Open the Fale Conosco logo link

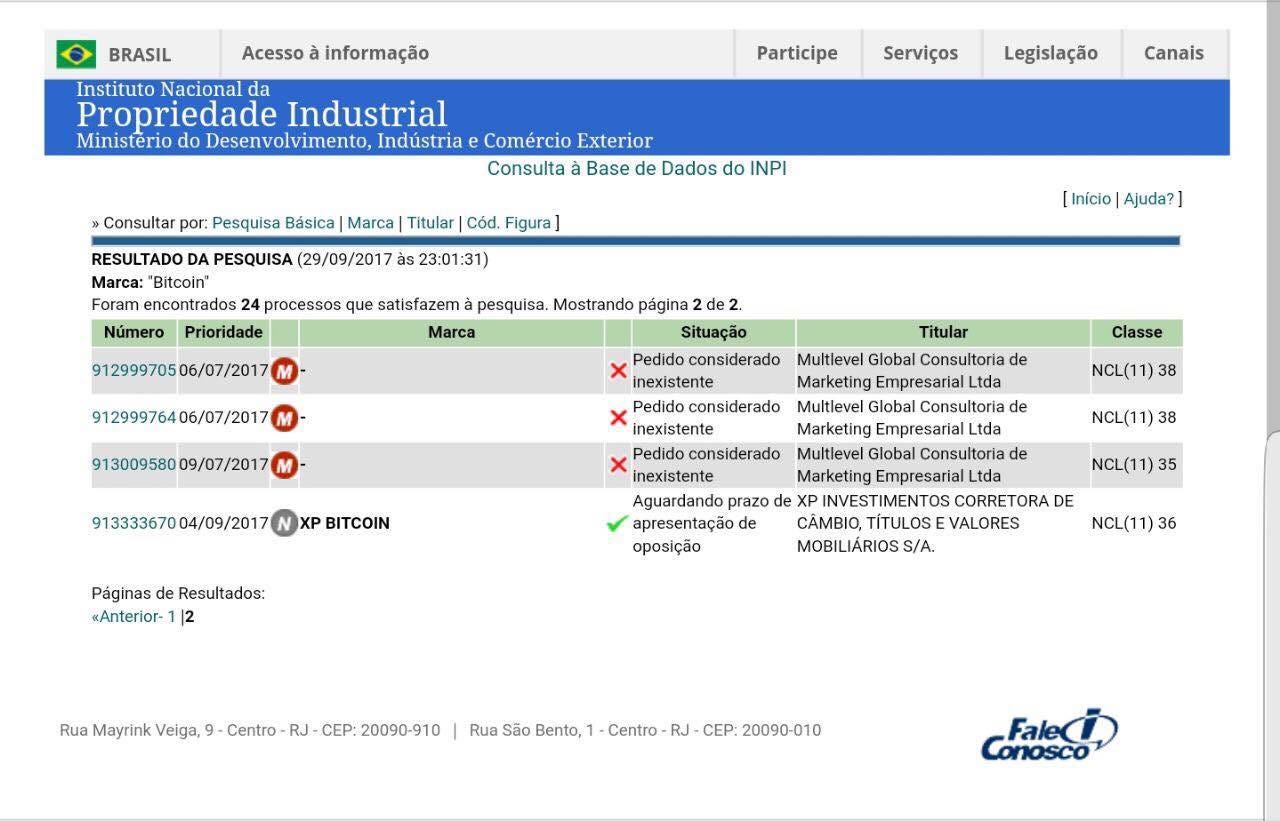click(1049, 735)
